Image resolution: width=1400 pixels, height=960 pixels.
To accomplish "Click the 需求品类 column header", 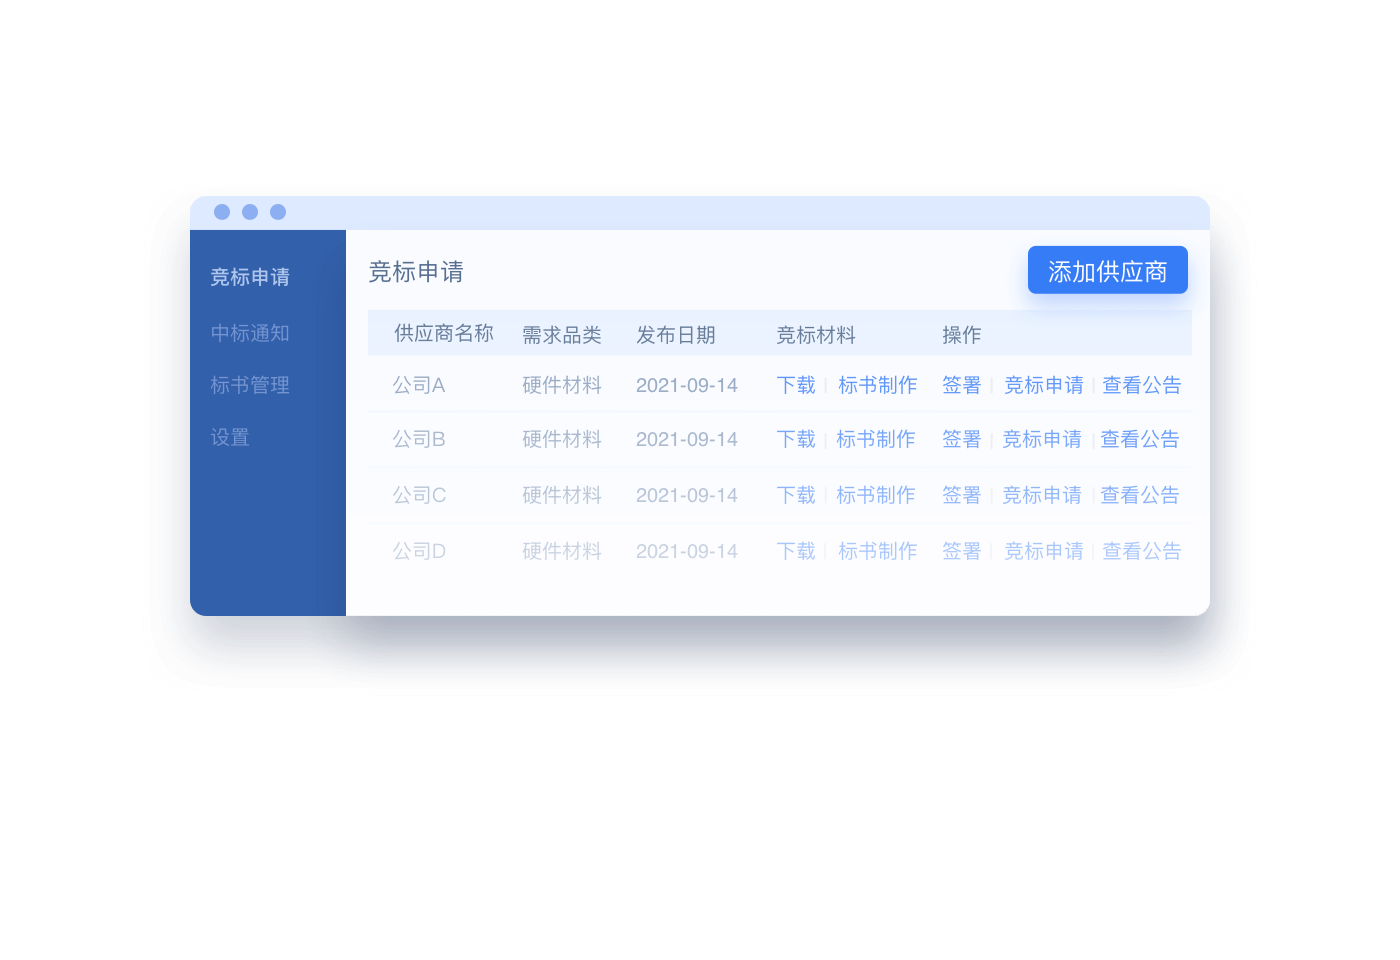I will (x=562, y=335).
